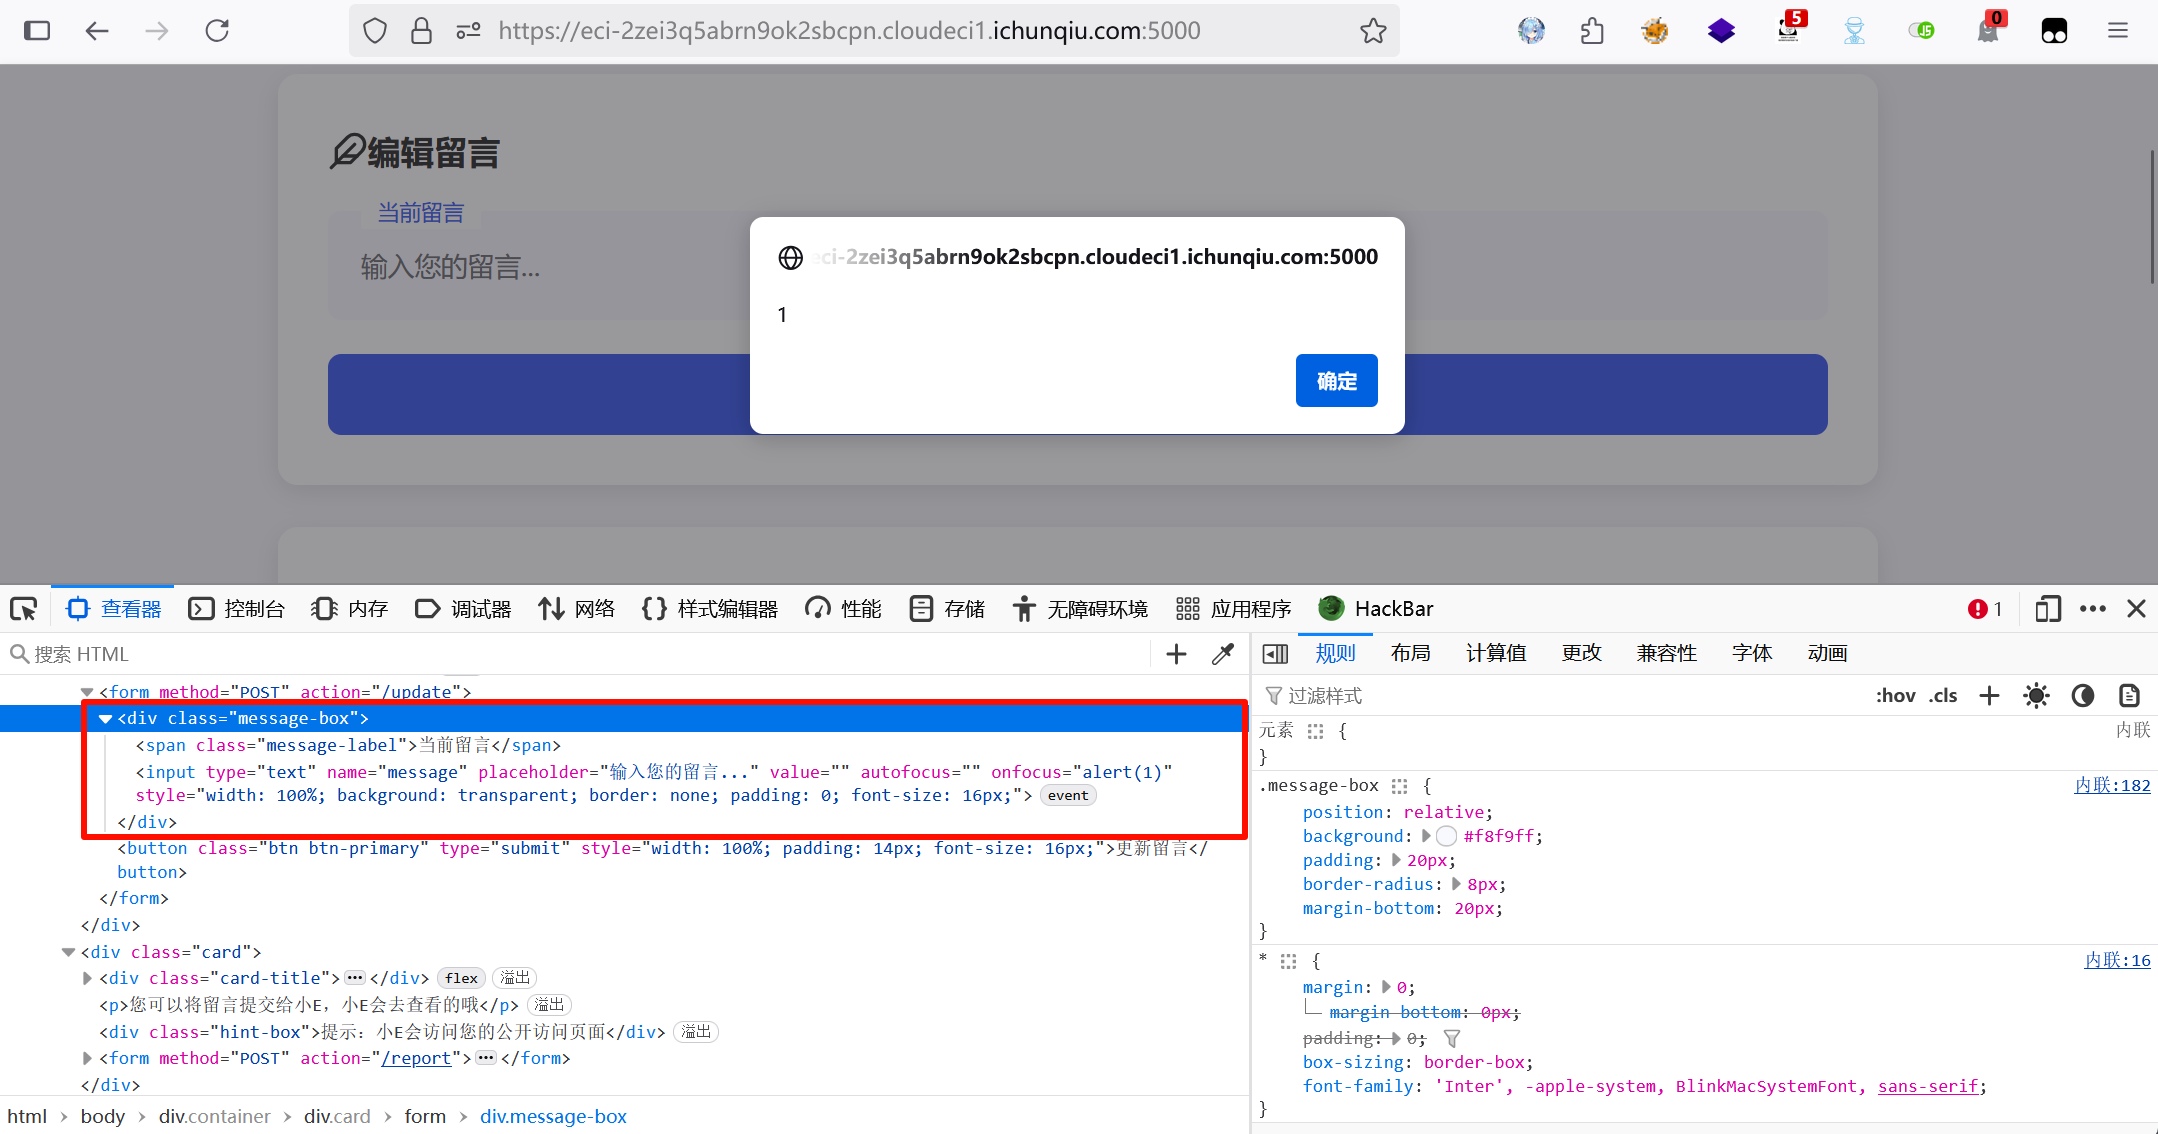Image resolution: width=2158 pixels, height=1134 pixels.
Task: Click the #f8f9ff background color swatch
Action: tap(1446, 836)
